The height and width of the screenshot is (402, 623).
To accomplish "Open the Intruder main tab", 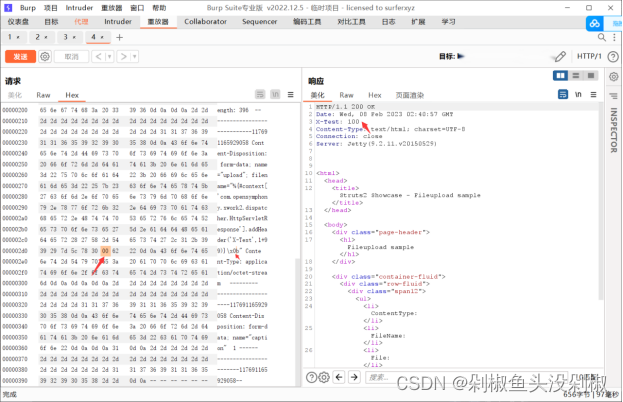I will pyautogui.click(x=118, y=21).
